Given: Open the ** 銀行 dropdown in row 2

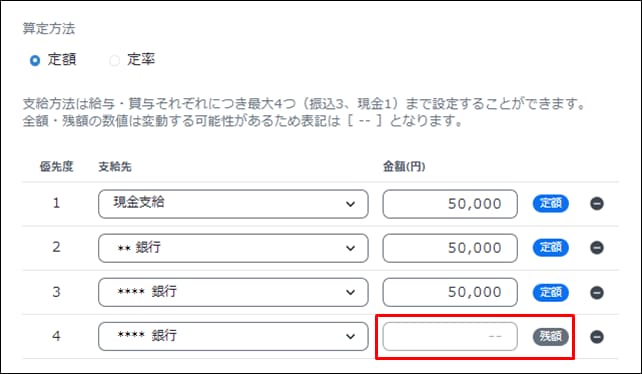Looking at the screenshot, I should click(x=233, y=248).
